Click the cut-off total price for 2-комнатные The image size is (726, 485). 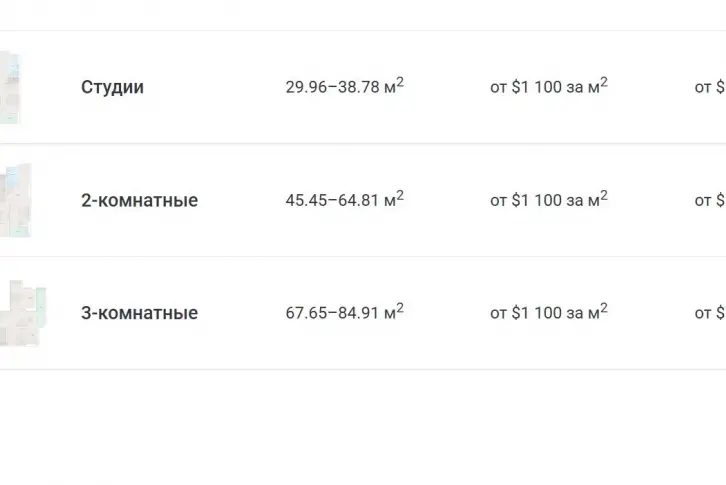tap(711, 200)
